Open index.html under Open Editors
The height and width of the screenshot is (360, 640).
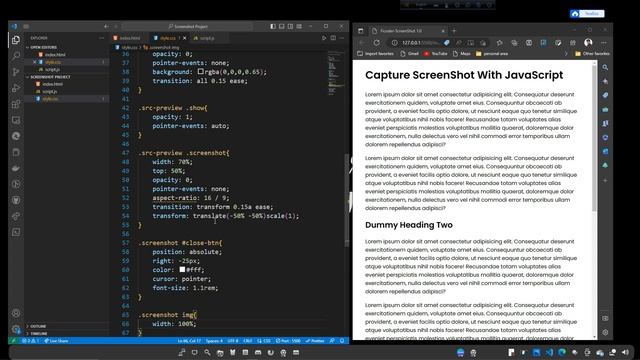(55, 55)
